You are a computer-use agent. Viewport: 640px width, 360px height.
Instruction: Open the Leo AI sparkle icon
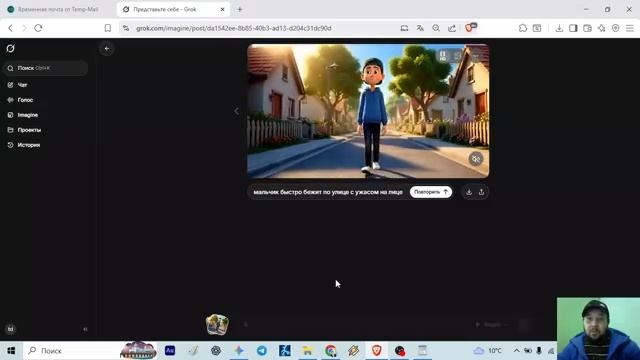coord(602,28)
